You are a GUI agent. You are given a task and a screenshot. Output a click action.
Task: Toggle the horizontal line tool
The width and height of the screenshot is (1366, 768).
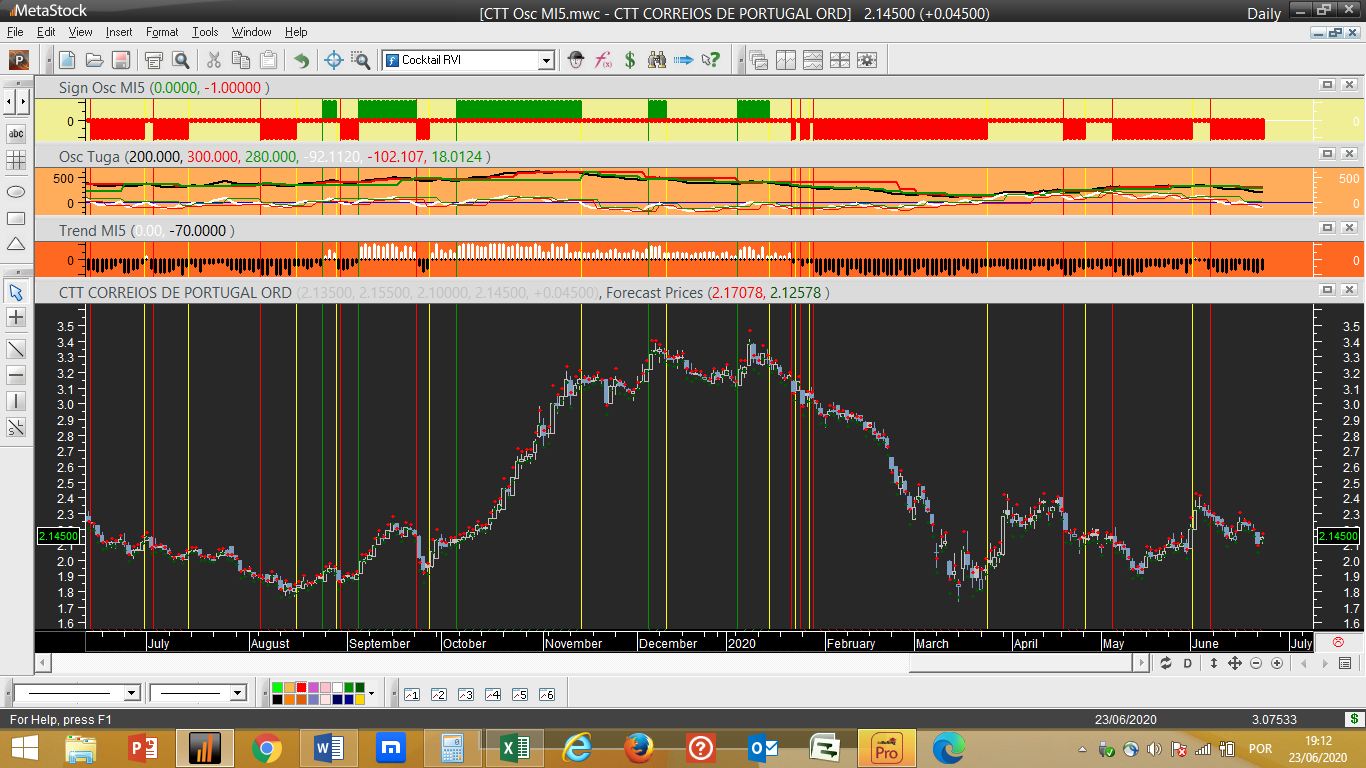[16, 375]
